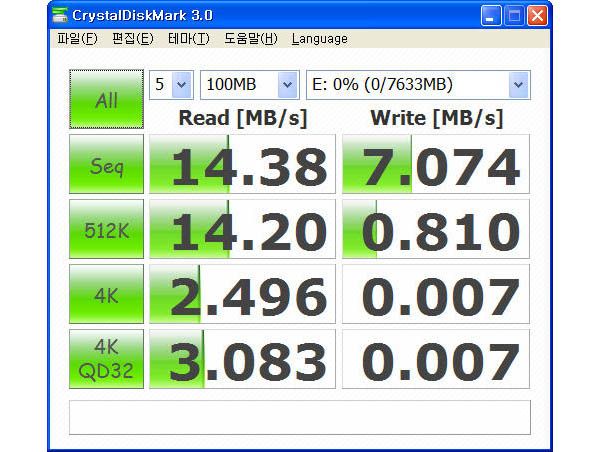
Task: Click the 4K QD32 read value 3.083
Action: click(242, 359)
